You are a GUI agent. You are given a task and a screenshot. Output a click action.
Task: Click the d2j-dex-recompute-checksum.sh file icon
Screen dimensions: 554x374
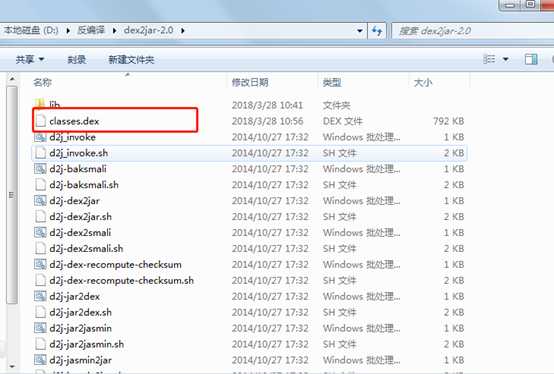click(41, 280)
